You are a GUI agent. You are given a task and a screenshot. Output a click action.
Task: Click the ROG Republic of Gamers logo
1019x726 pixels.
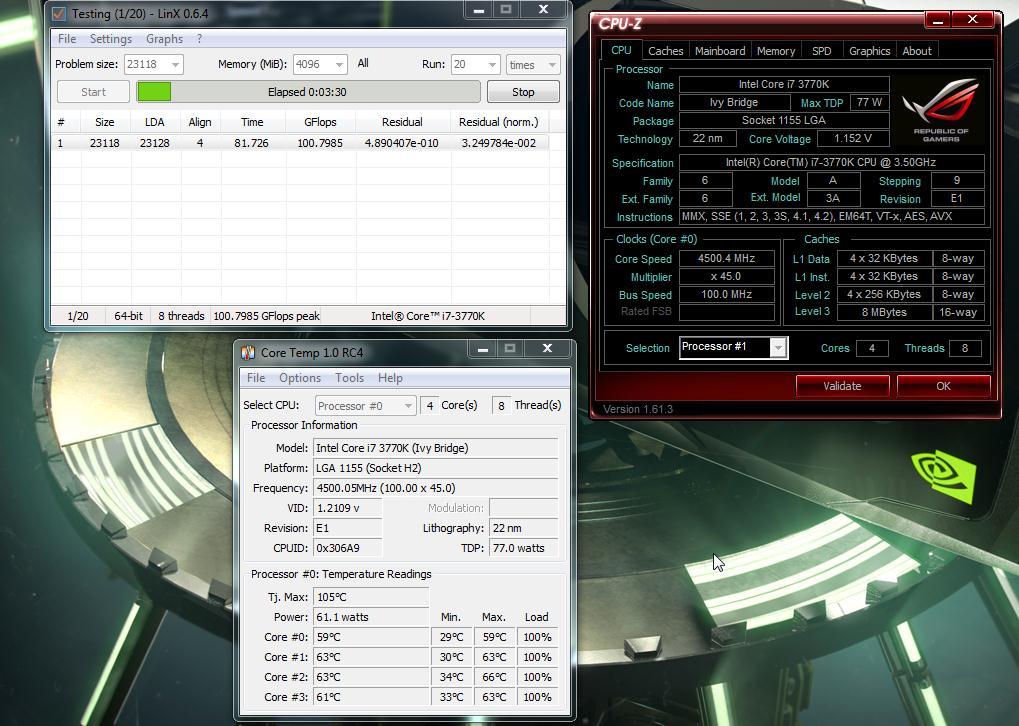click(x=940, y=109)
